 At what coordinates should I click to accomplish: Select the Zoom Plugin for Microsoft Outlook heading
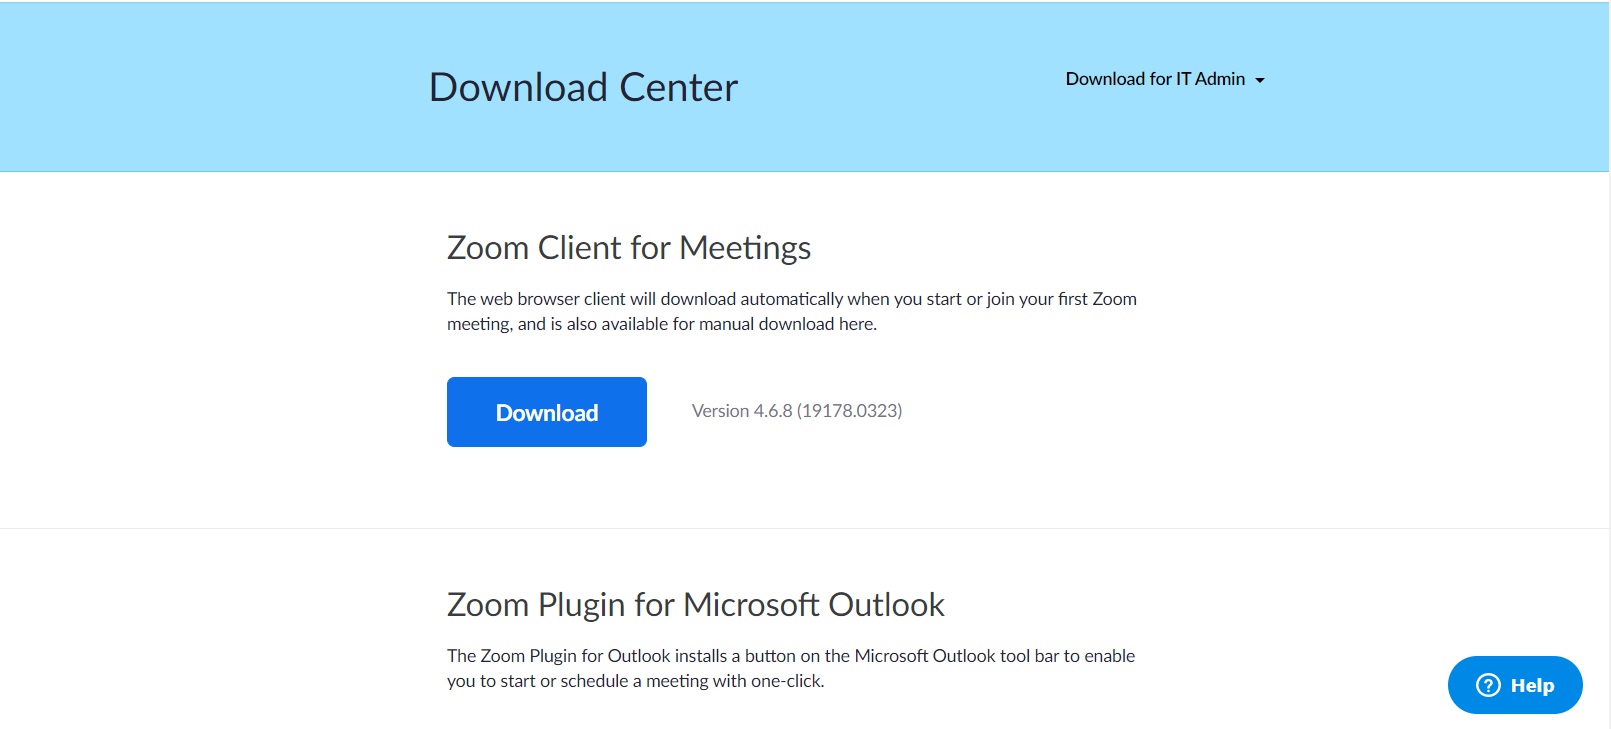[x=696, y=604]
